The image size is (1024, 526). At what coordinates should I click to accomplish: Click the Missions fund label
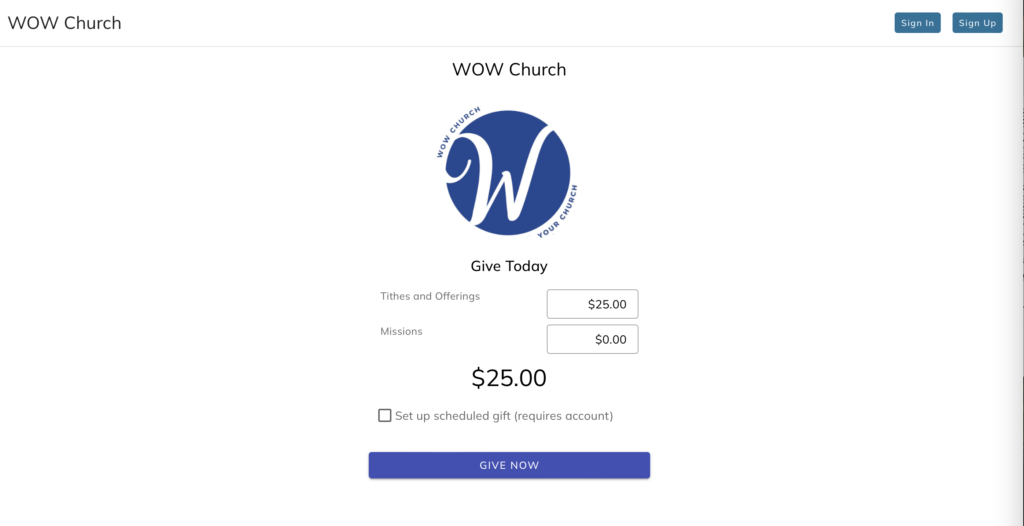[x=401, y=331]
